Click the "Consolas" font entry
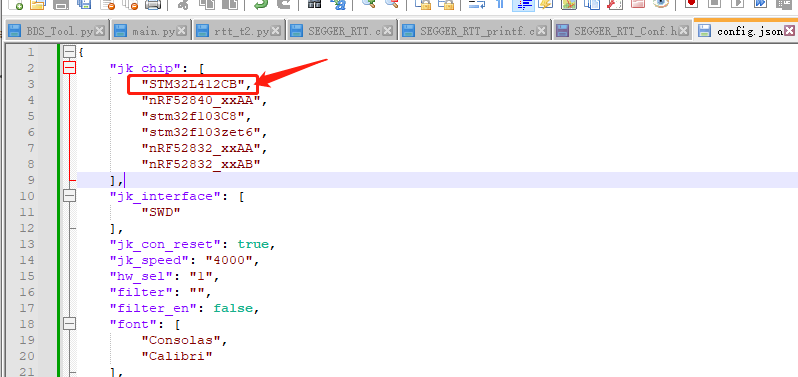Screen dimensions: 798x377 181,340
